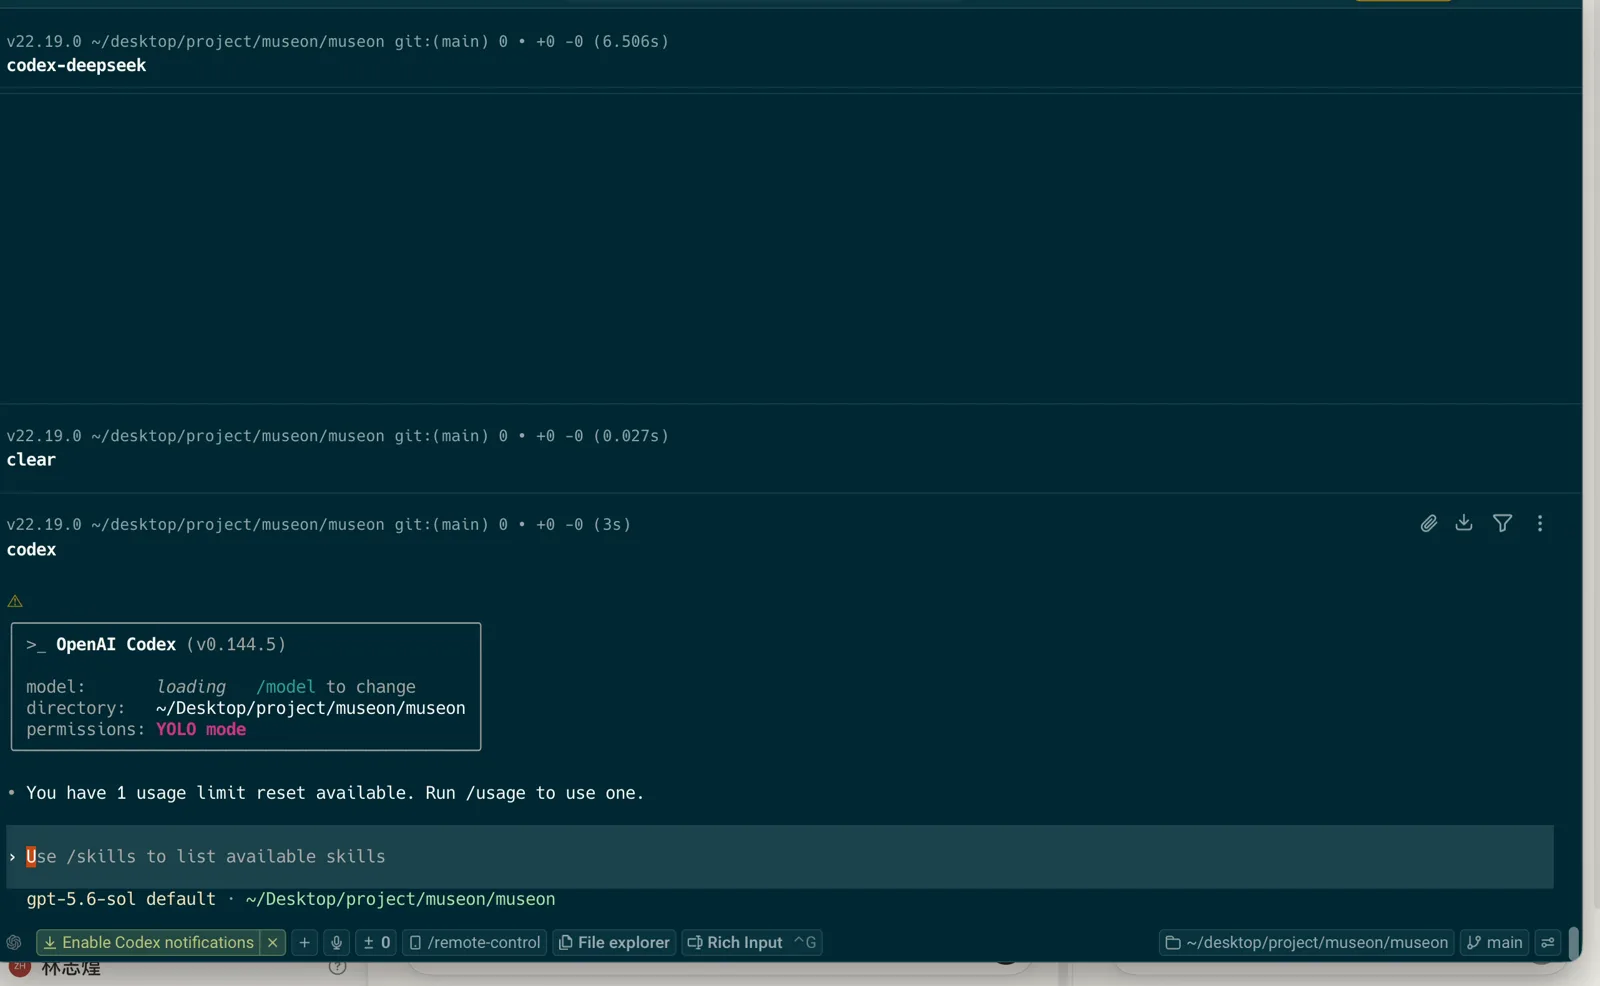Click the plus icon in the bottom toolbar
The height and width of the screenshot is (986, 1600).
click(305, 942)
